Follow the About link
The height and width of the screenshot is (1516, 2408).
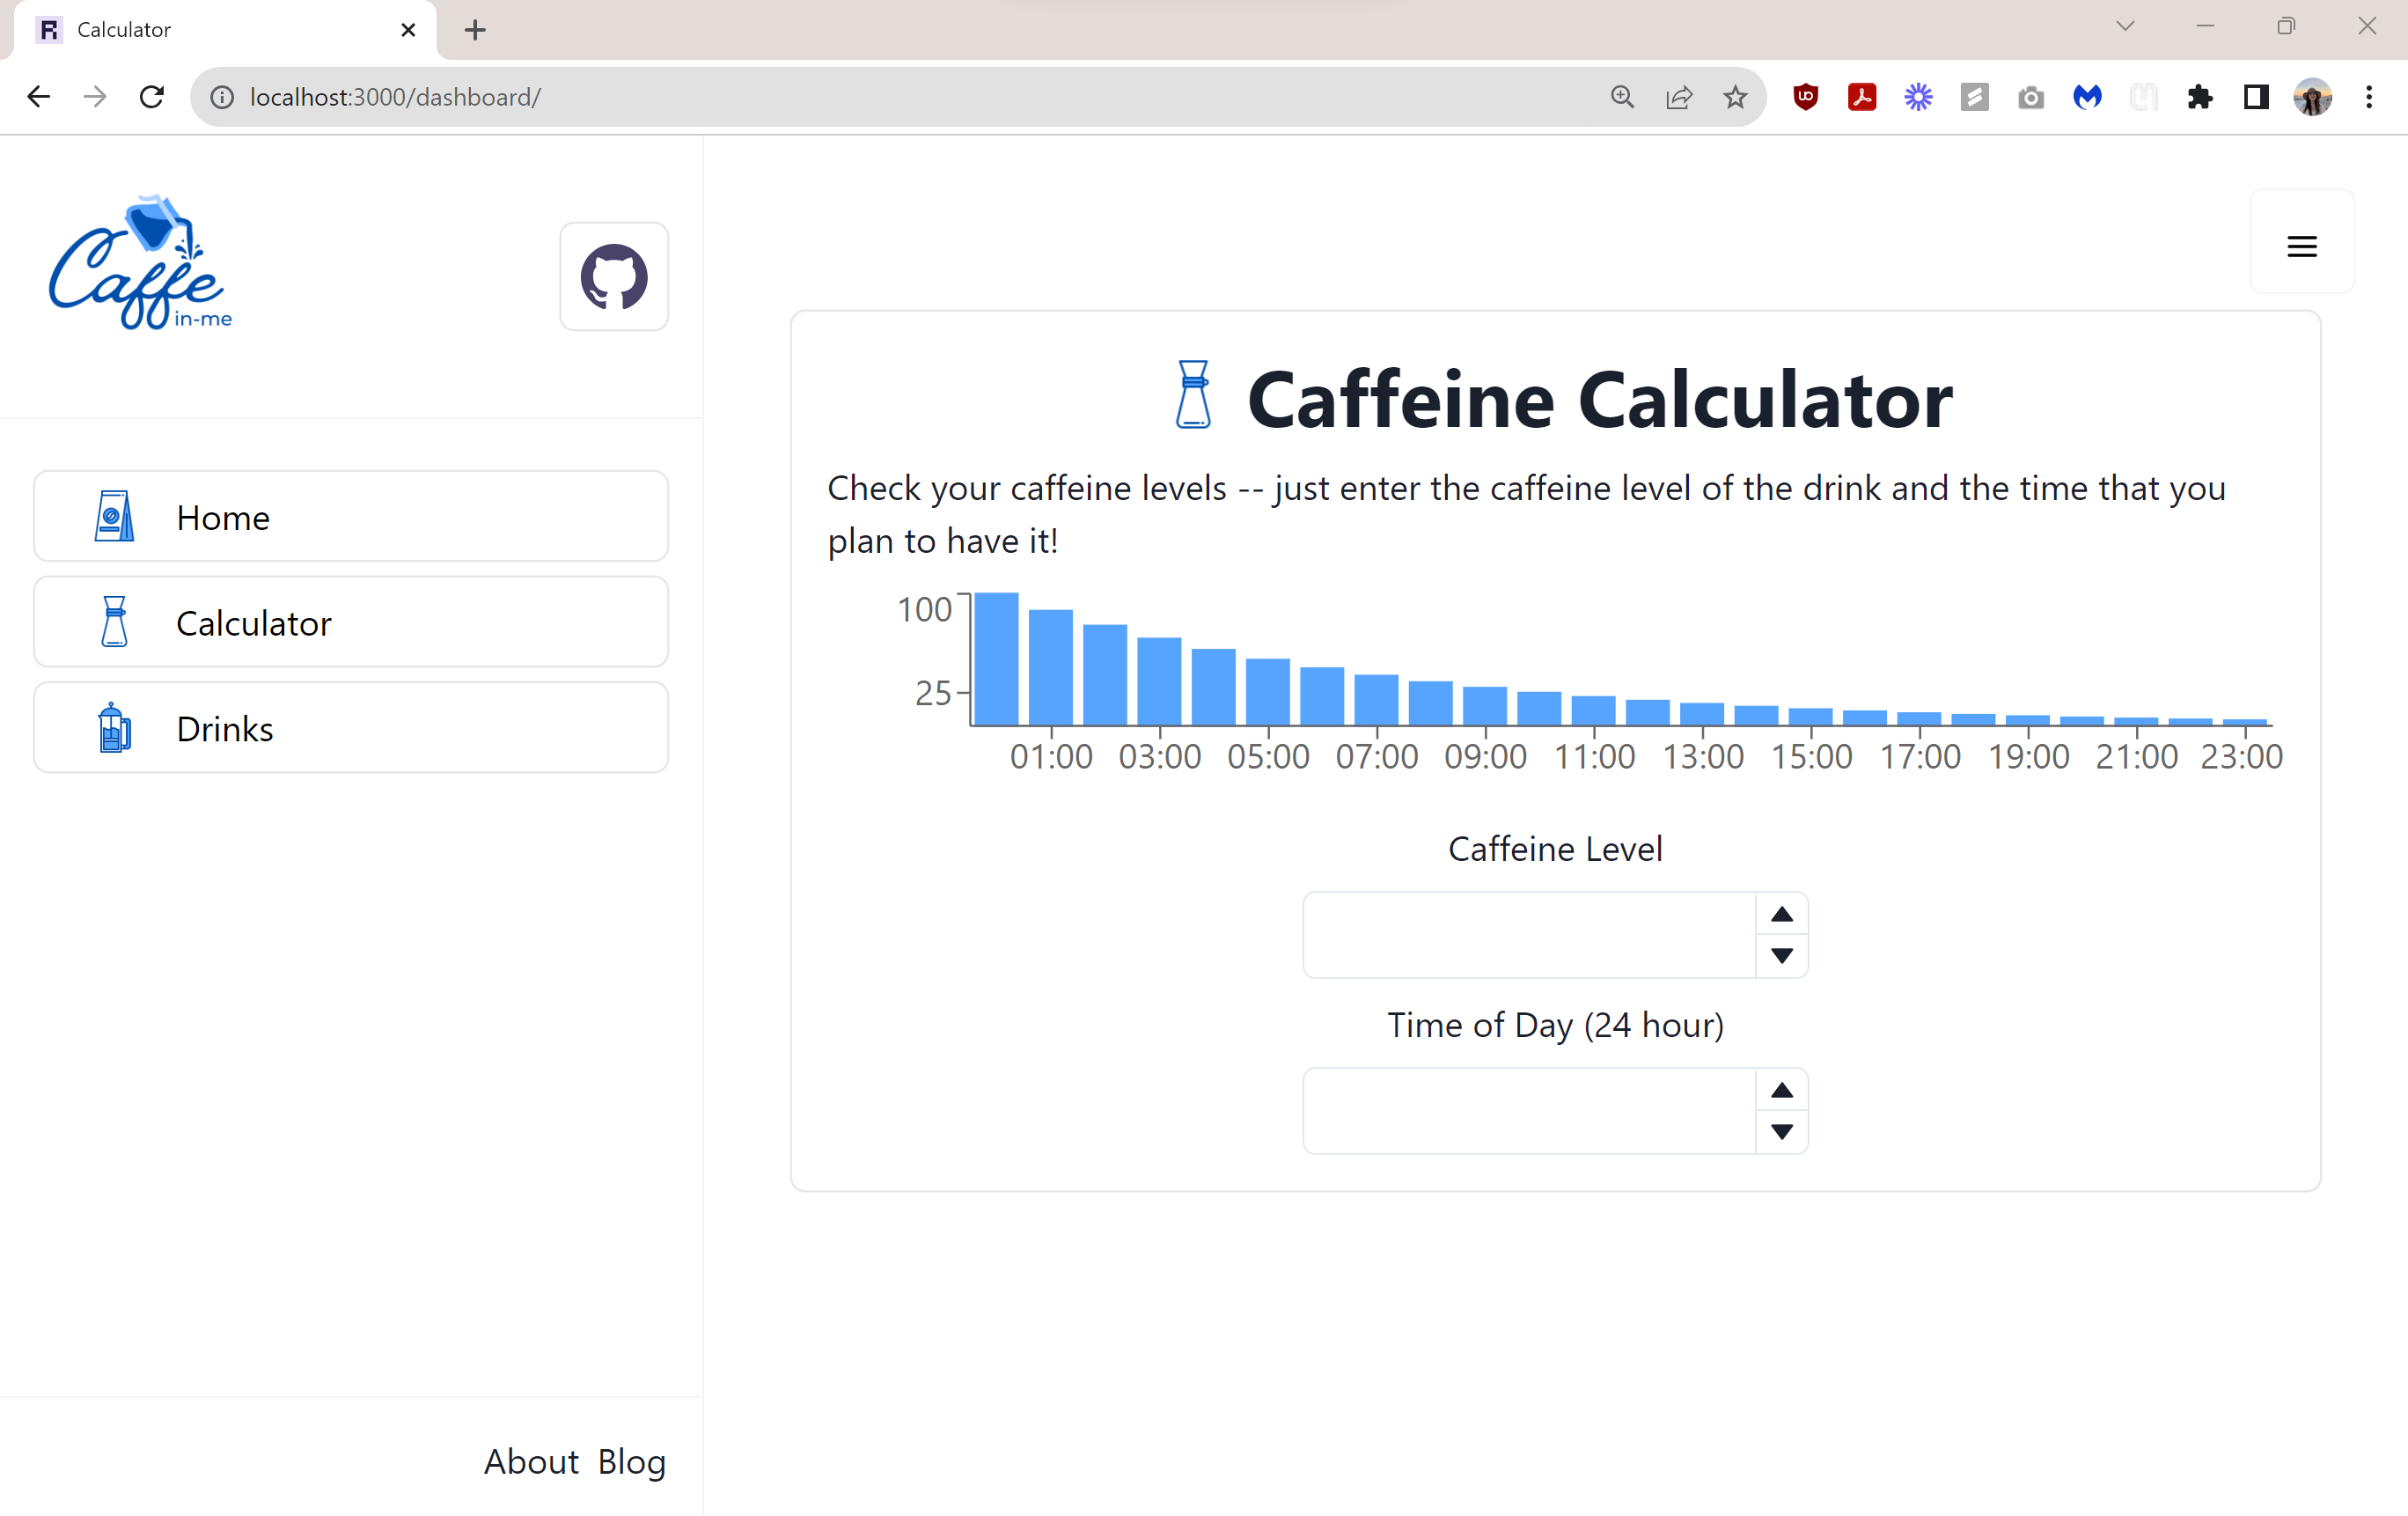531,1461
